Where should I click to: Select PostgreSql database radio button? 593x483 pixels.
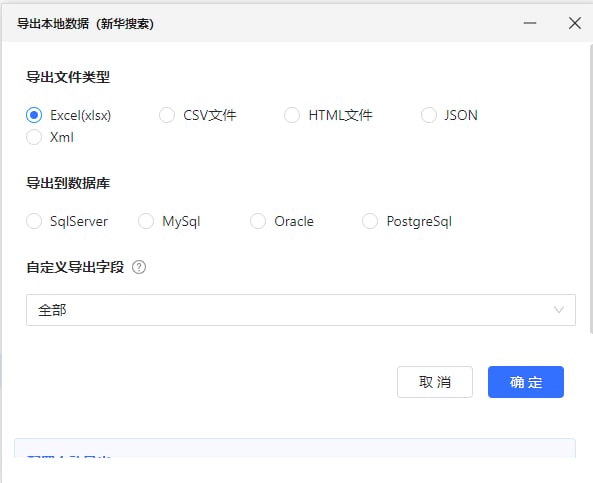coord(370,221)
